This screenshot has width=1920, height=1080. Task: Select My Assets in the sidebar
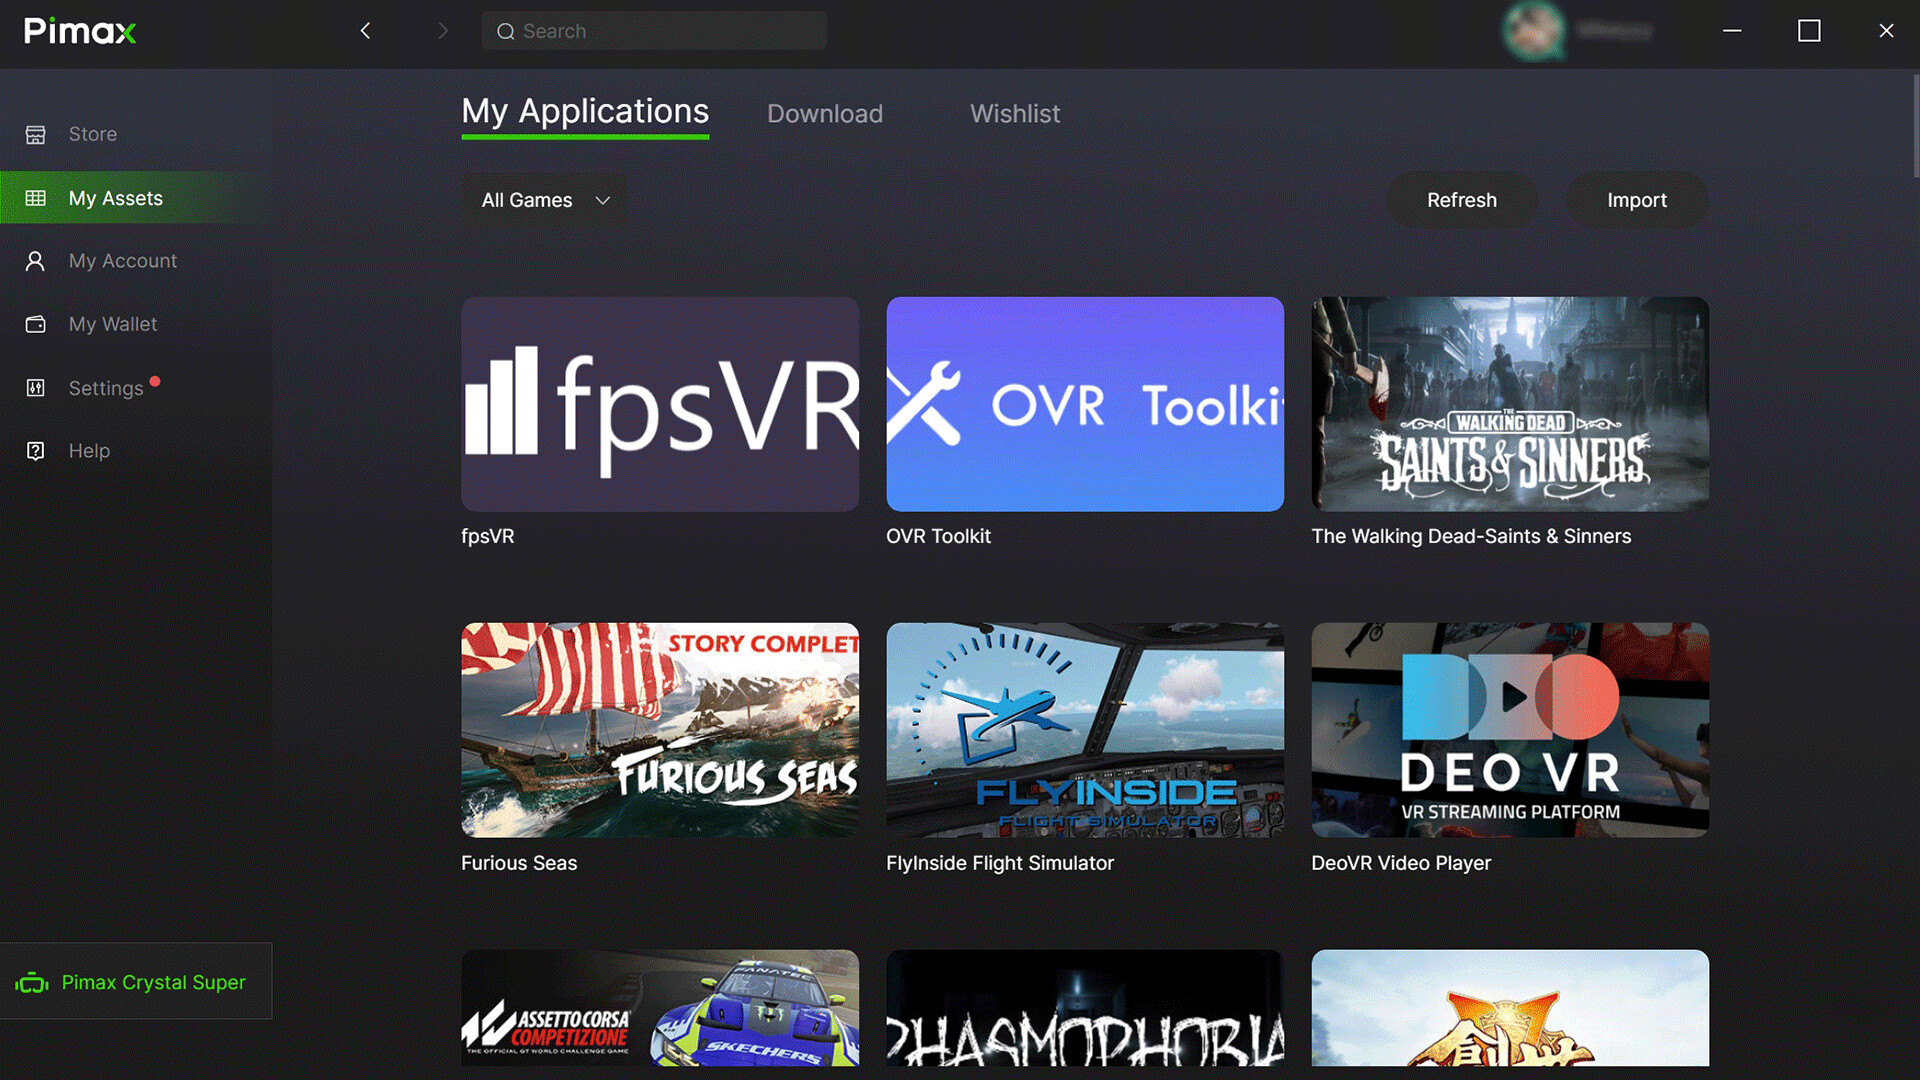[115, 197]
